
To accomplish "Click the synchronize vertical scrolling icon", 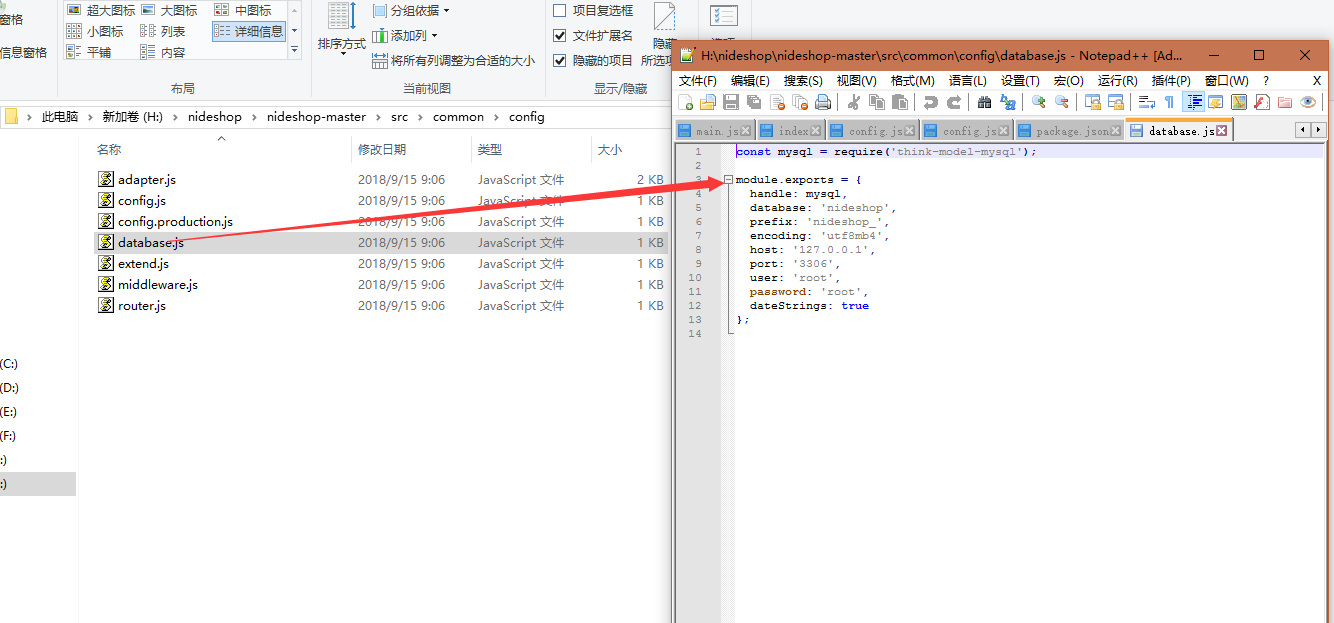I will (1093, 102).
